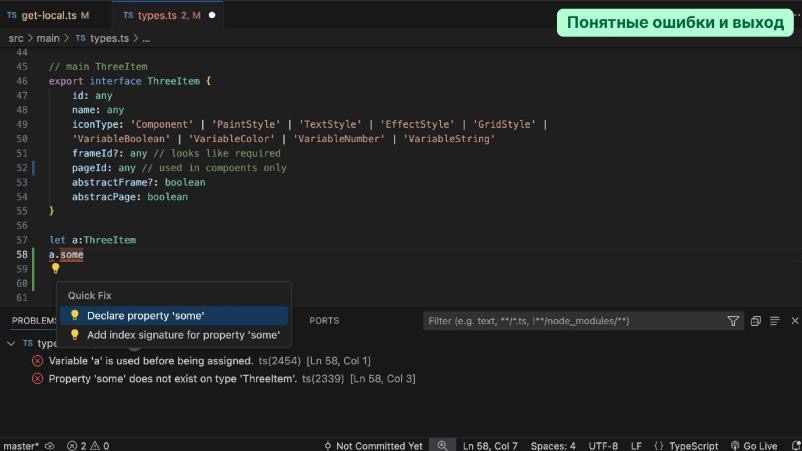Open the Problems panel tab

[34, 321]
